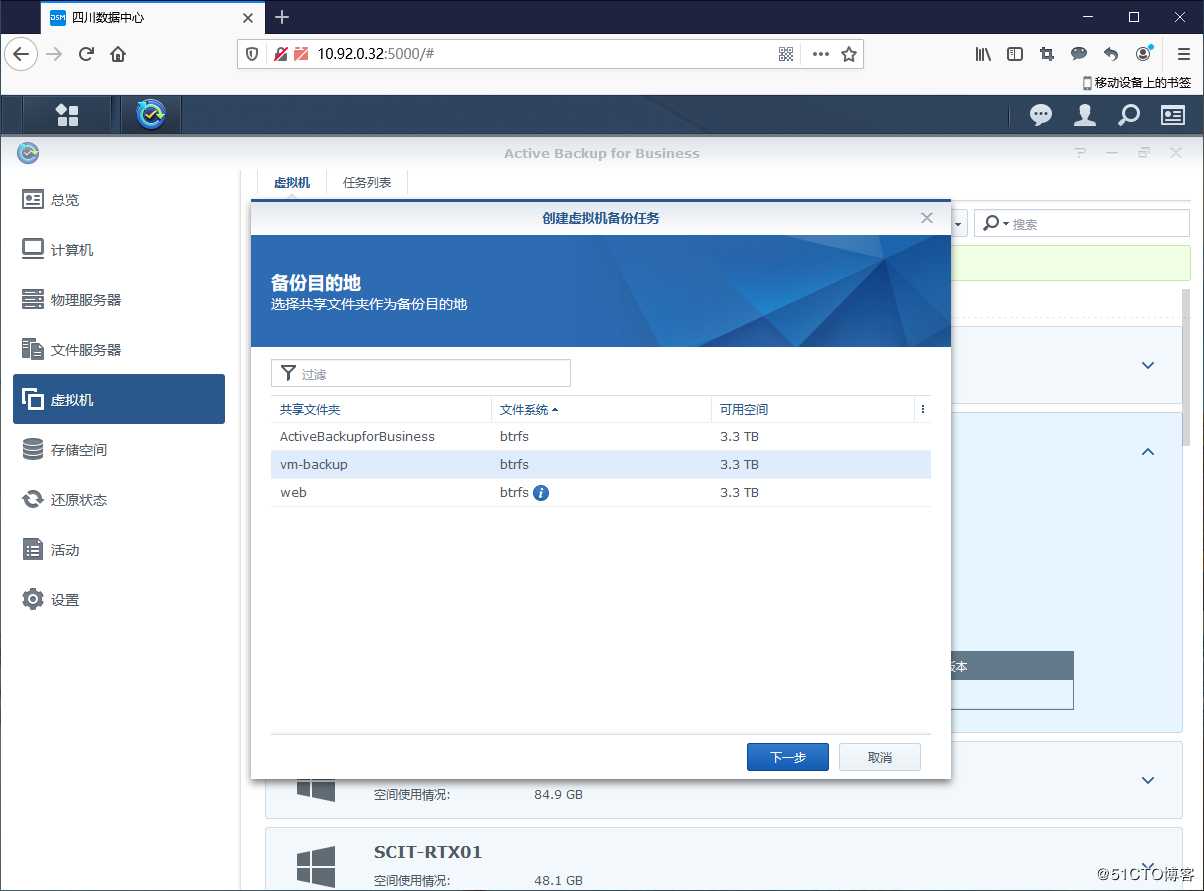Sort by 可用空间 column header
The width and height of the screenshot is (1204, 891).
pos(813,409)
